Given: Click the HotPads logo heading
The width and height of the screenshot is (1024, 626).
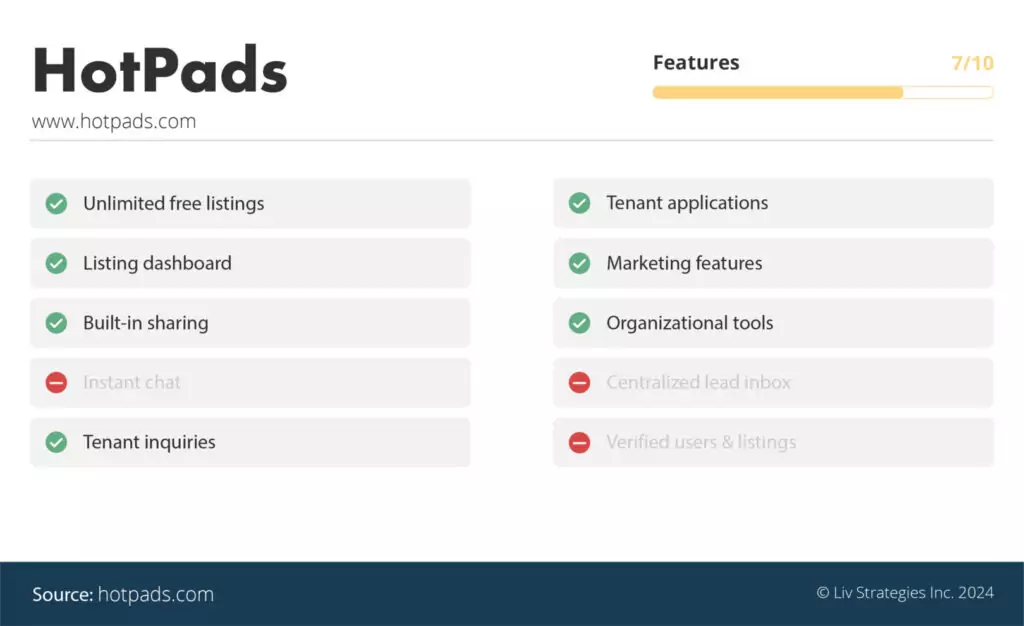Looking at the screenshot, I should point(160,70).
